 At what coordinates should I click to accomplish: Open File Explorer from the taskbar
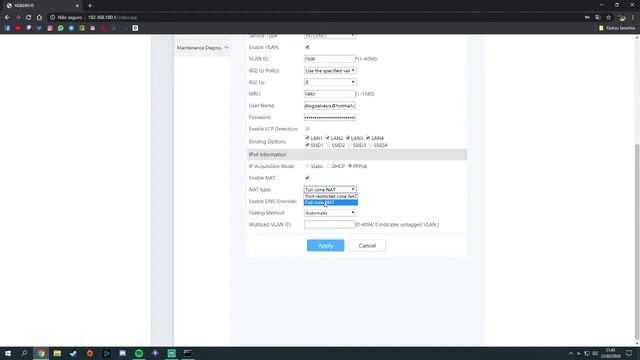pos(57,353)
